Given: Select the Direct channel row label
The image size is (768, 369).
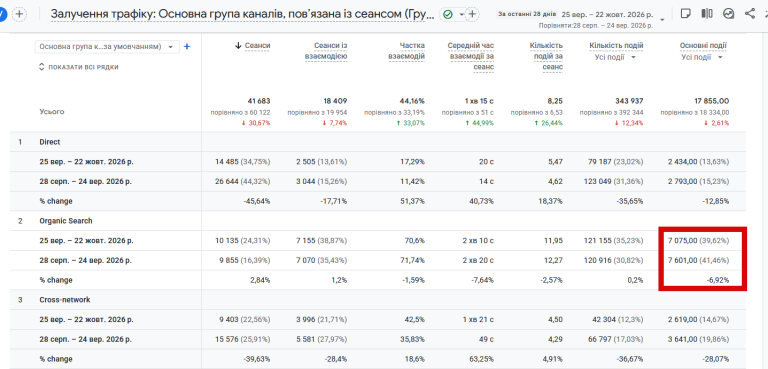Looking at the screenshot, I should pos(49,142).
